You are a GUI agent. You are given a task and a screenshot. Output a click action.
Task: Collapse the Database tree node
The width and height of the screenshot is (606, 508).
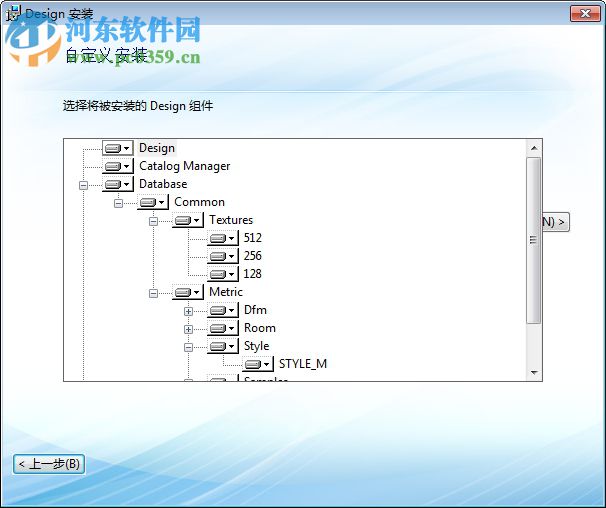[83, 185]
